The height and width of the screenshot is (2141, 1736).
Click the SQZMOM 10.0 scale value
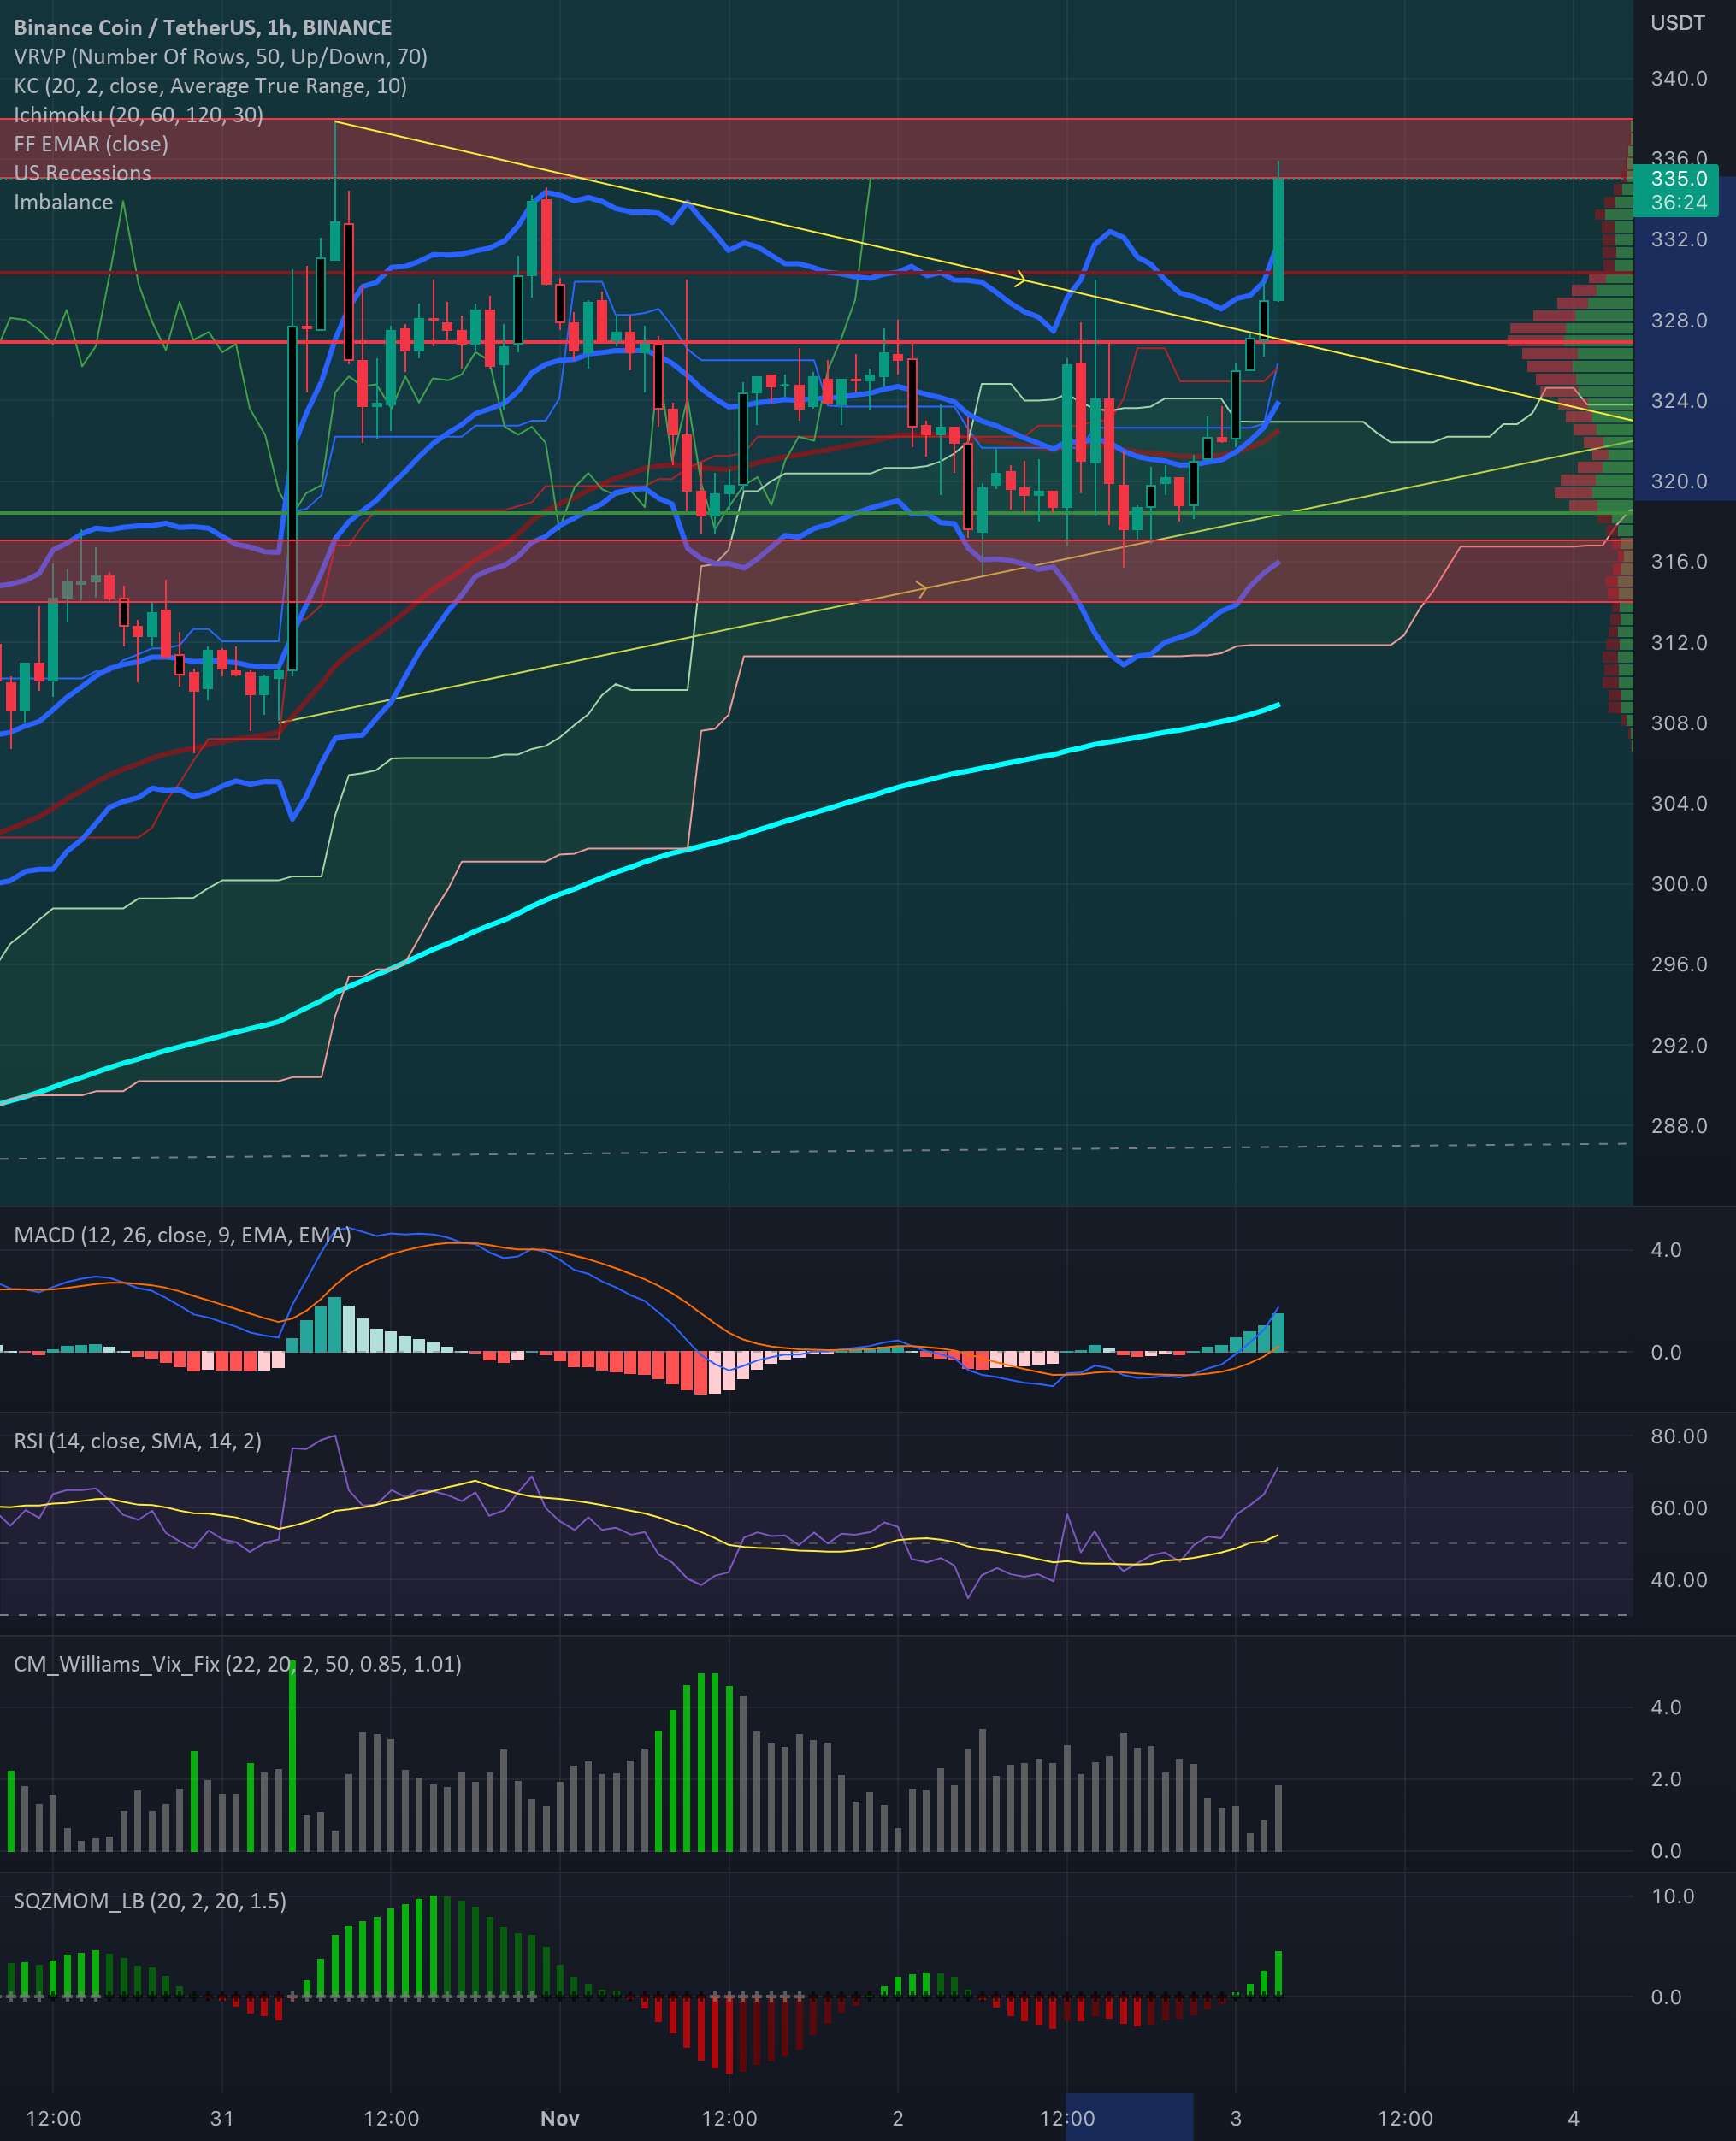pyautogui.click(x=1672, y=1897)
